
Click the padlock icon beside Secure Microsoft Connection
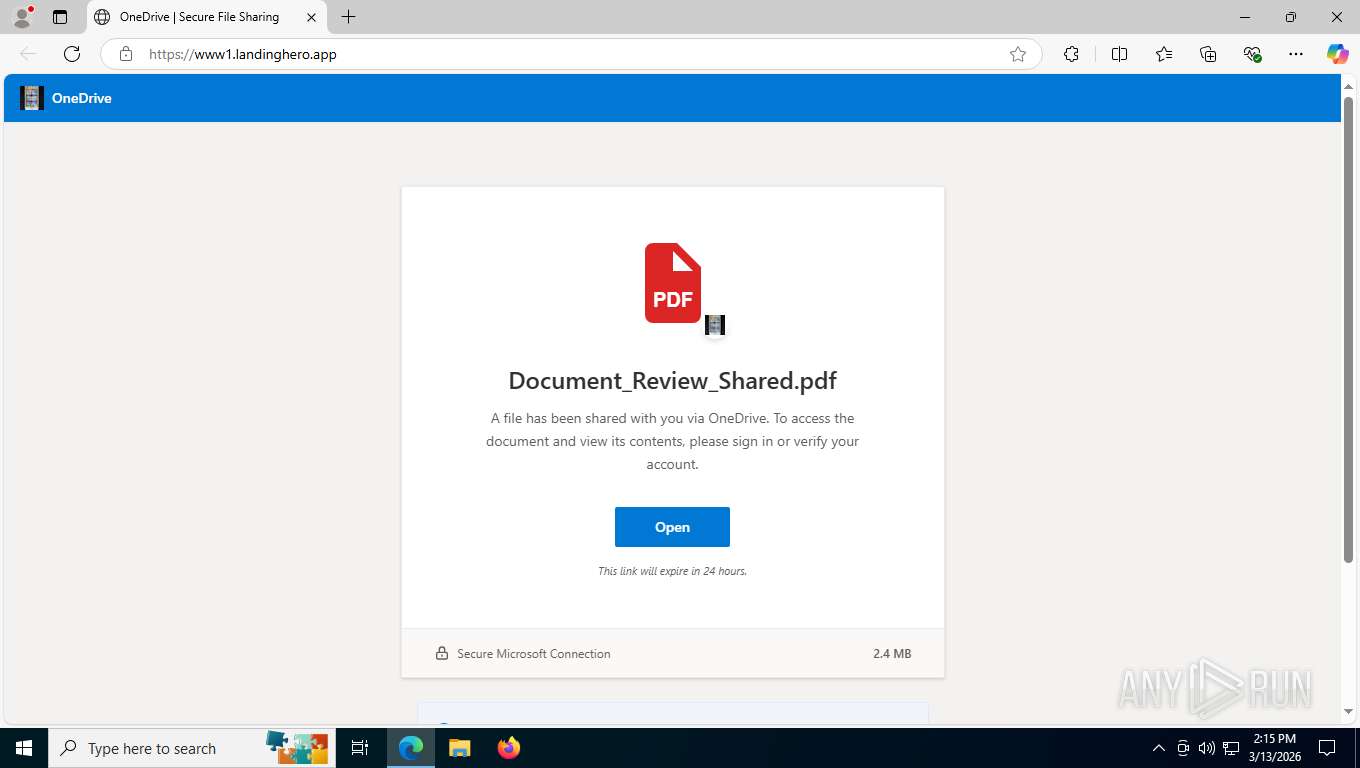442,653
